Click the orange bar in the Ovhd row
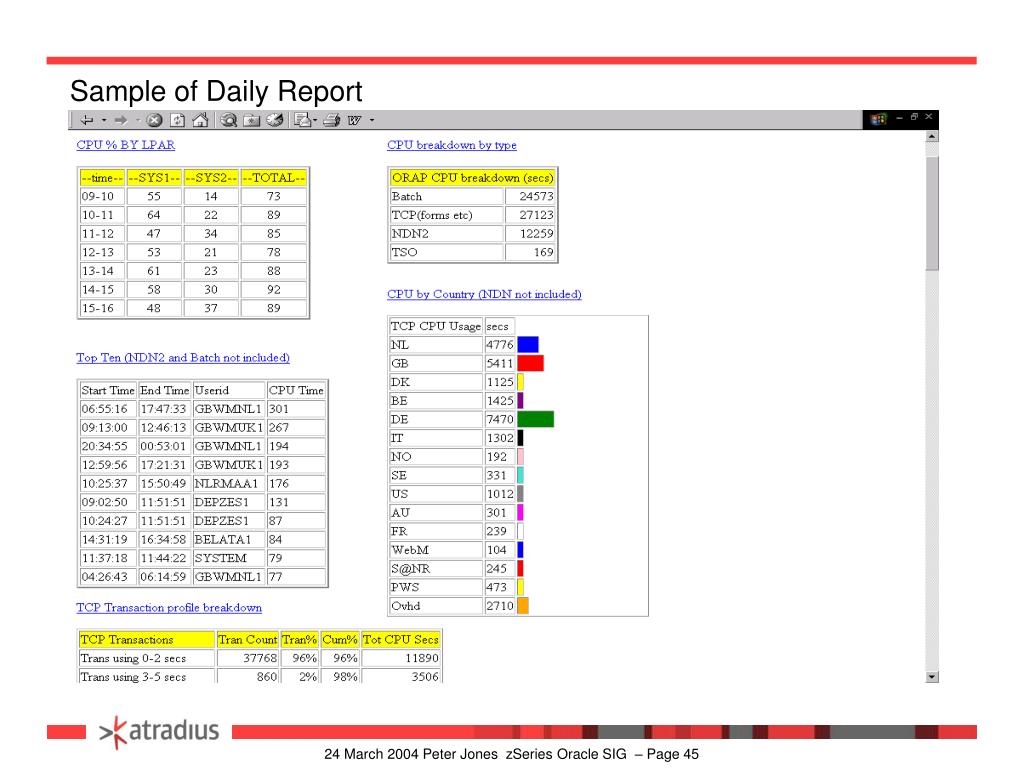The width and height of the screenshot is (1024, 768). (x=523, y=606)
